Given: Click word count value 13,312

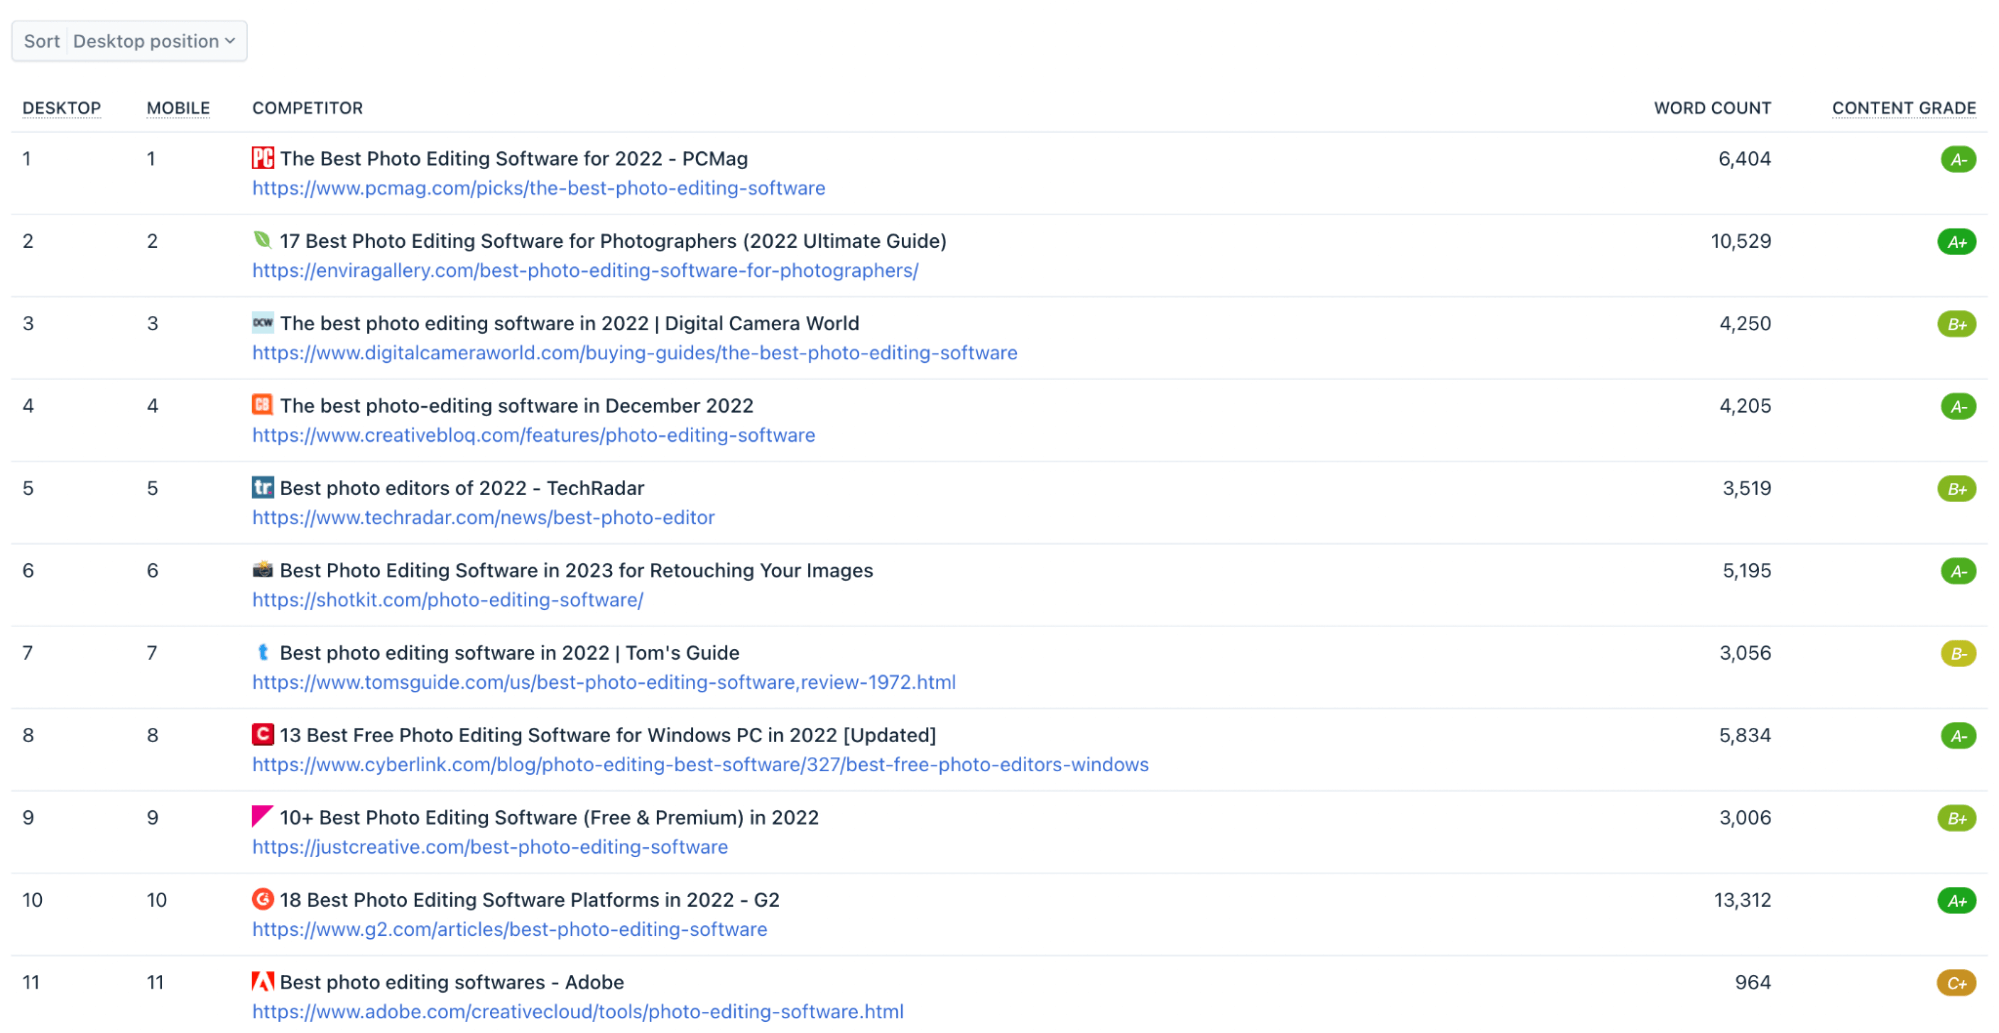Looking at the screenshot, I should [1742, 900].
